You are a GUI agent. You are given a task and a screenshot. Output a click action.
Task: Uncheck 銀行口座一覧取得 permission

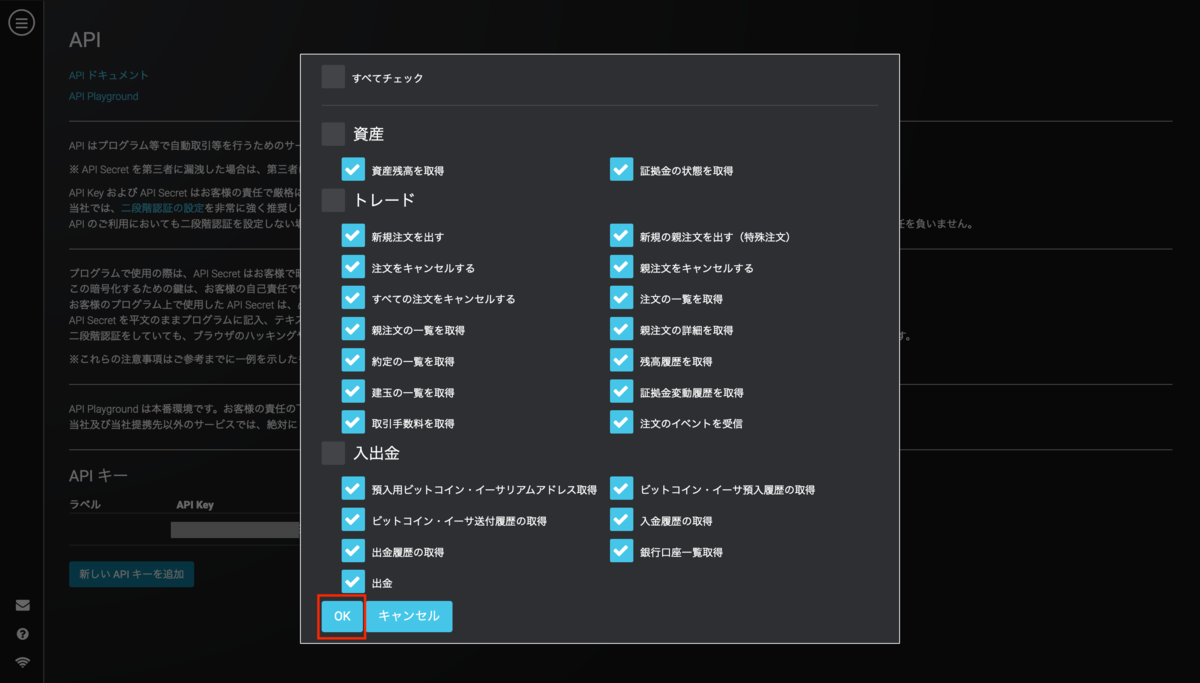coord(620,550)
